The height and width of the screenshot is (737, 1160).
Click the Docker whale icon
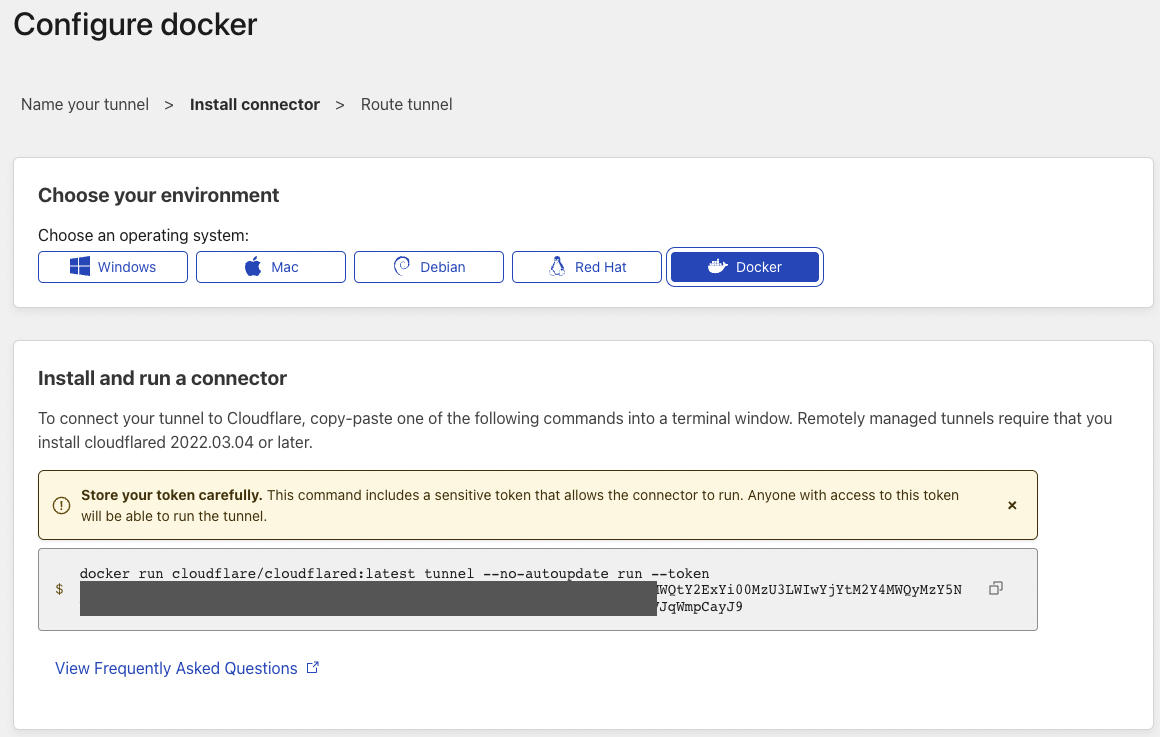coord(717,267)
